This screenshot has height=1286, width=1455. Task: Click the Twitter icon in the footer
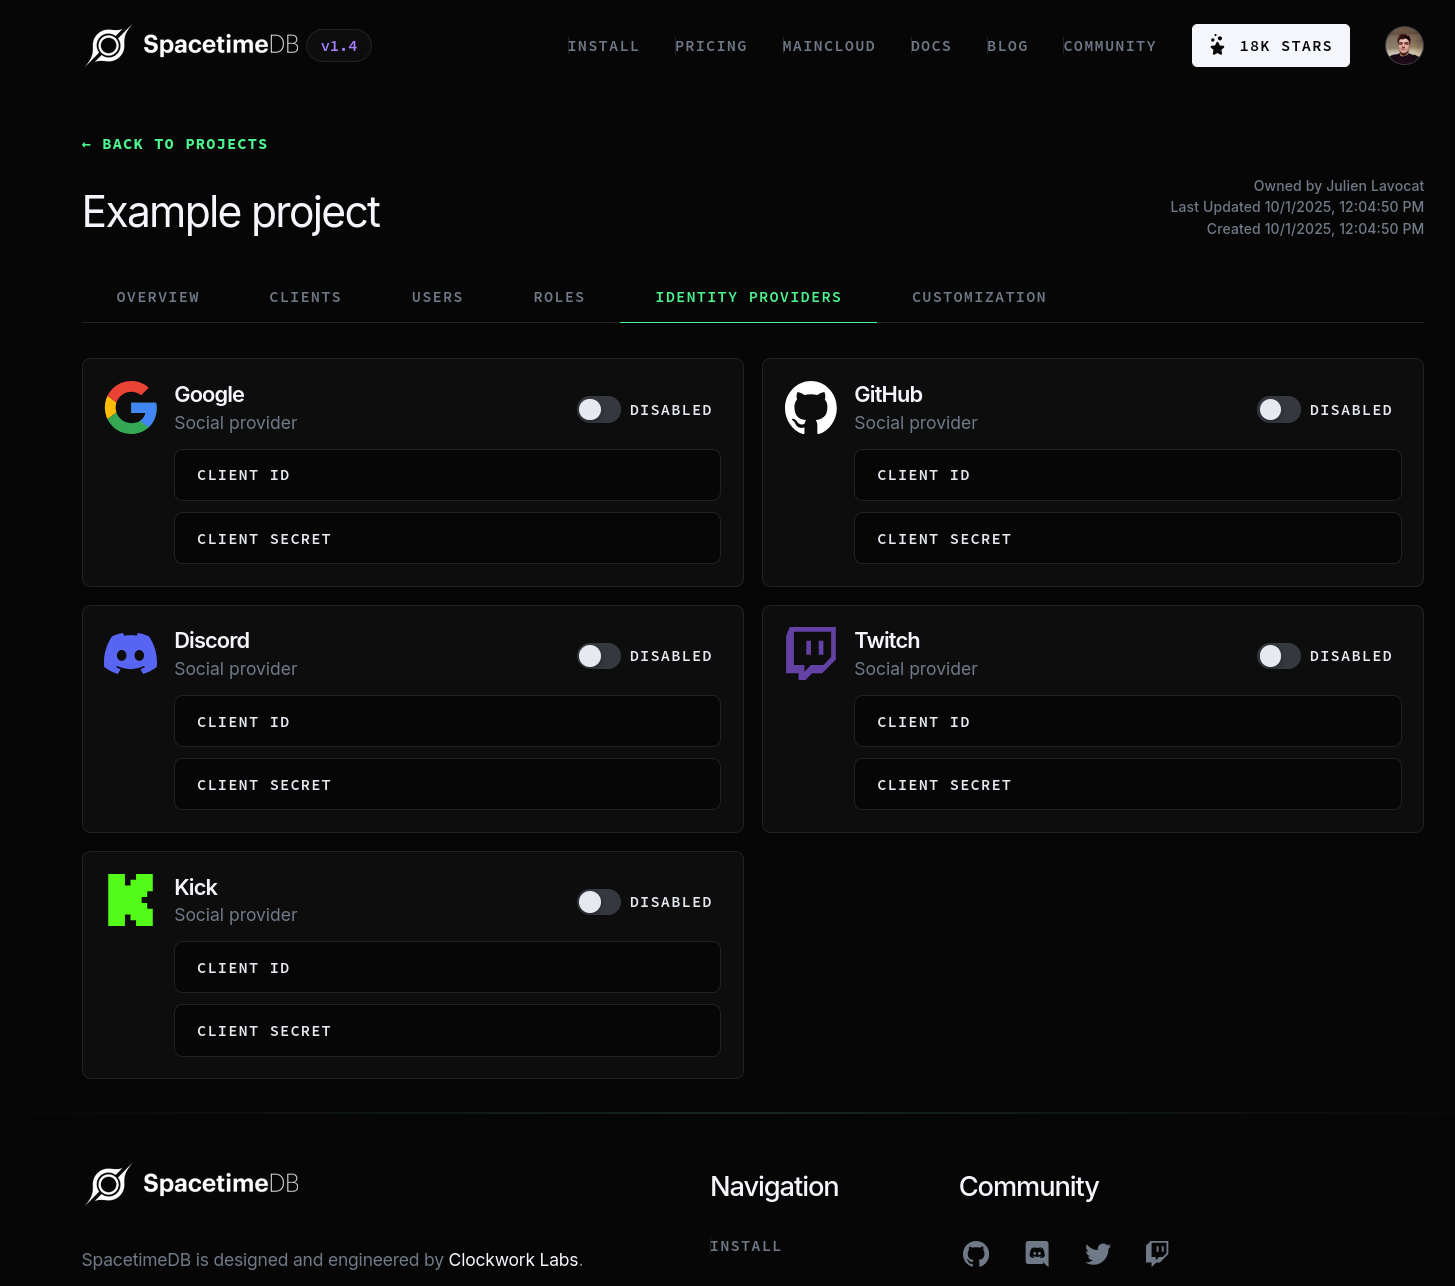click(x=1097, y=1253)
